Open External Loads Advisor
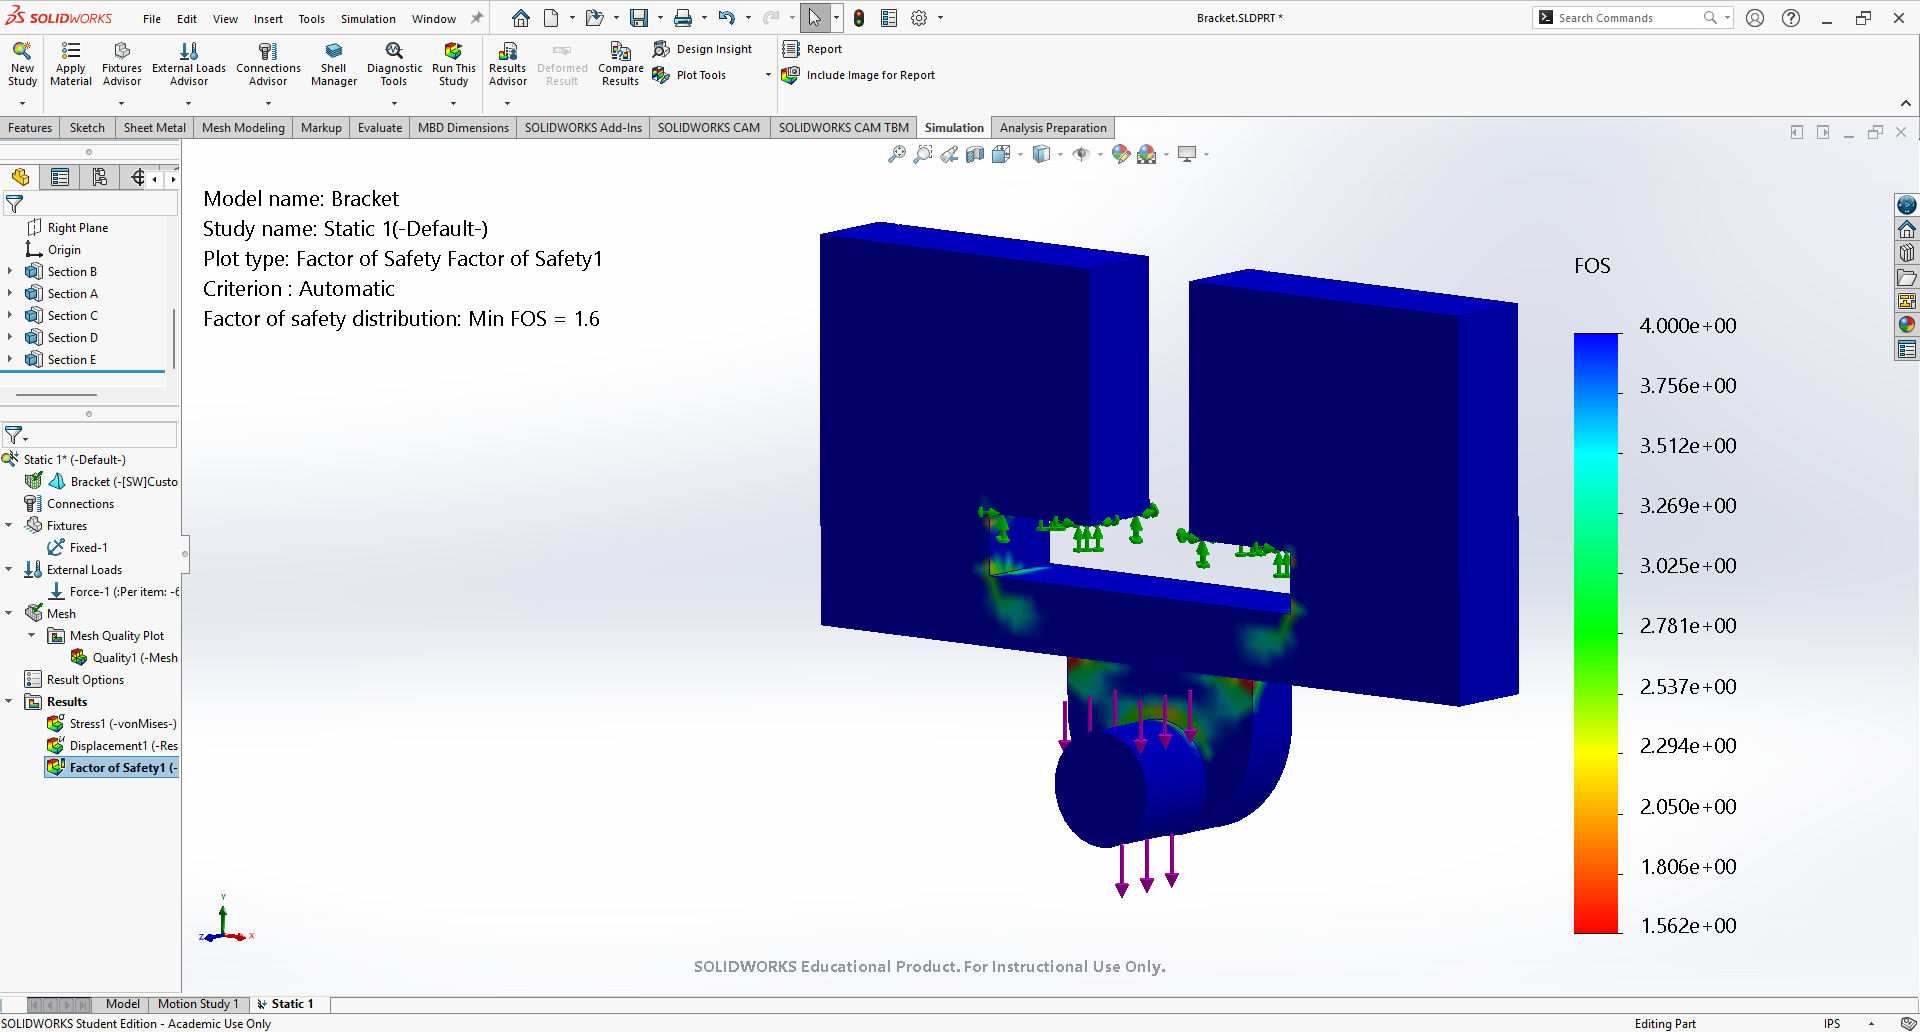 (x=189, y=63)
